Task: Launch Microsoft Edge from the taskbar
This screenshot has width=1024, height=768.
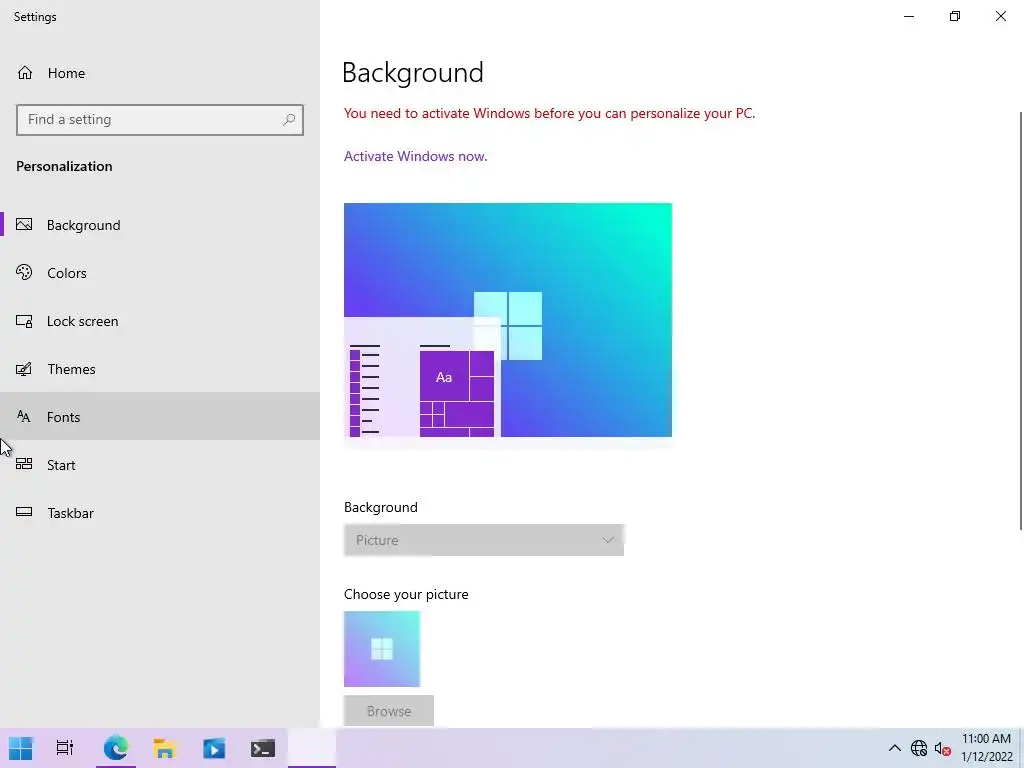Action: pyautogui.click(x=116, y=748)
